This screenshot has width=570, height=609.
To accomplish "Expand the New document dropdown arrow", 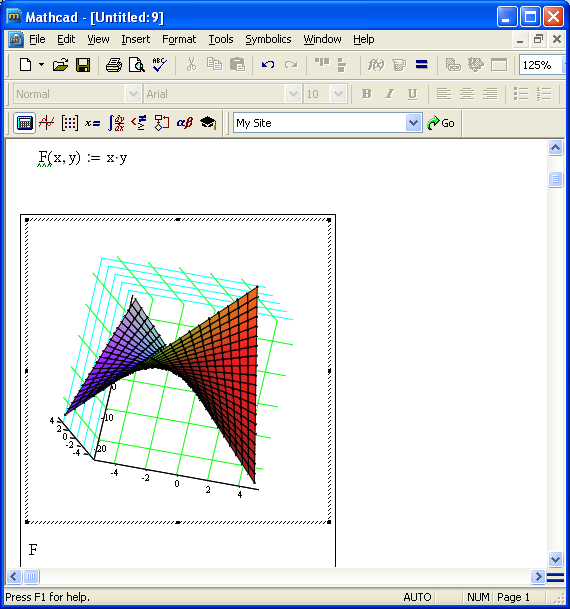I will (41, 64).
